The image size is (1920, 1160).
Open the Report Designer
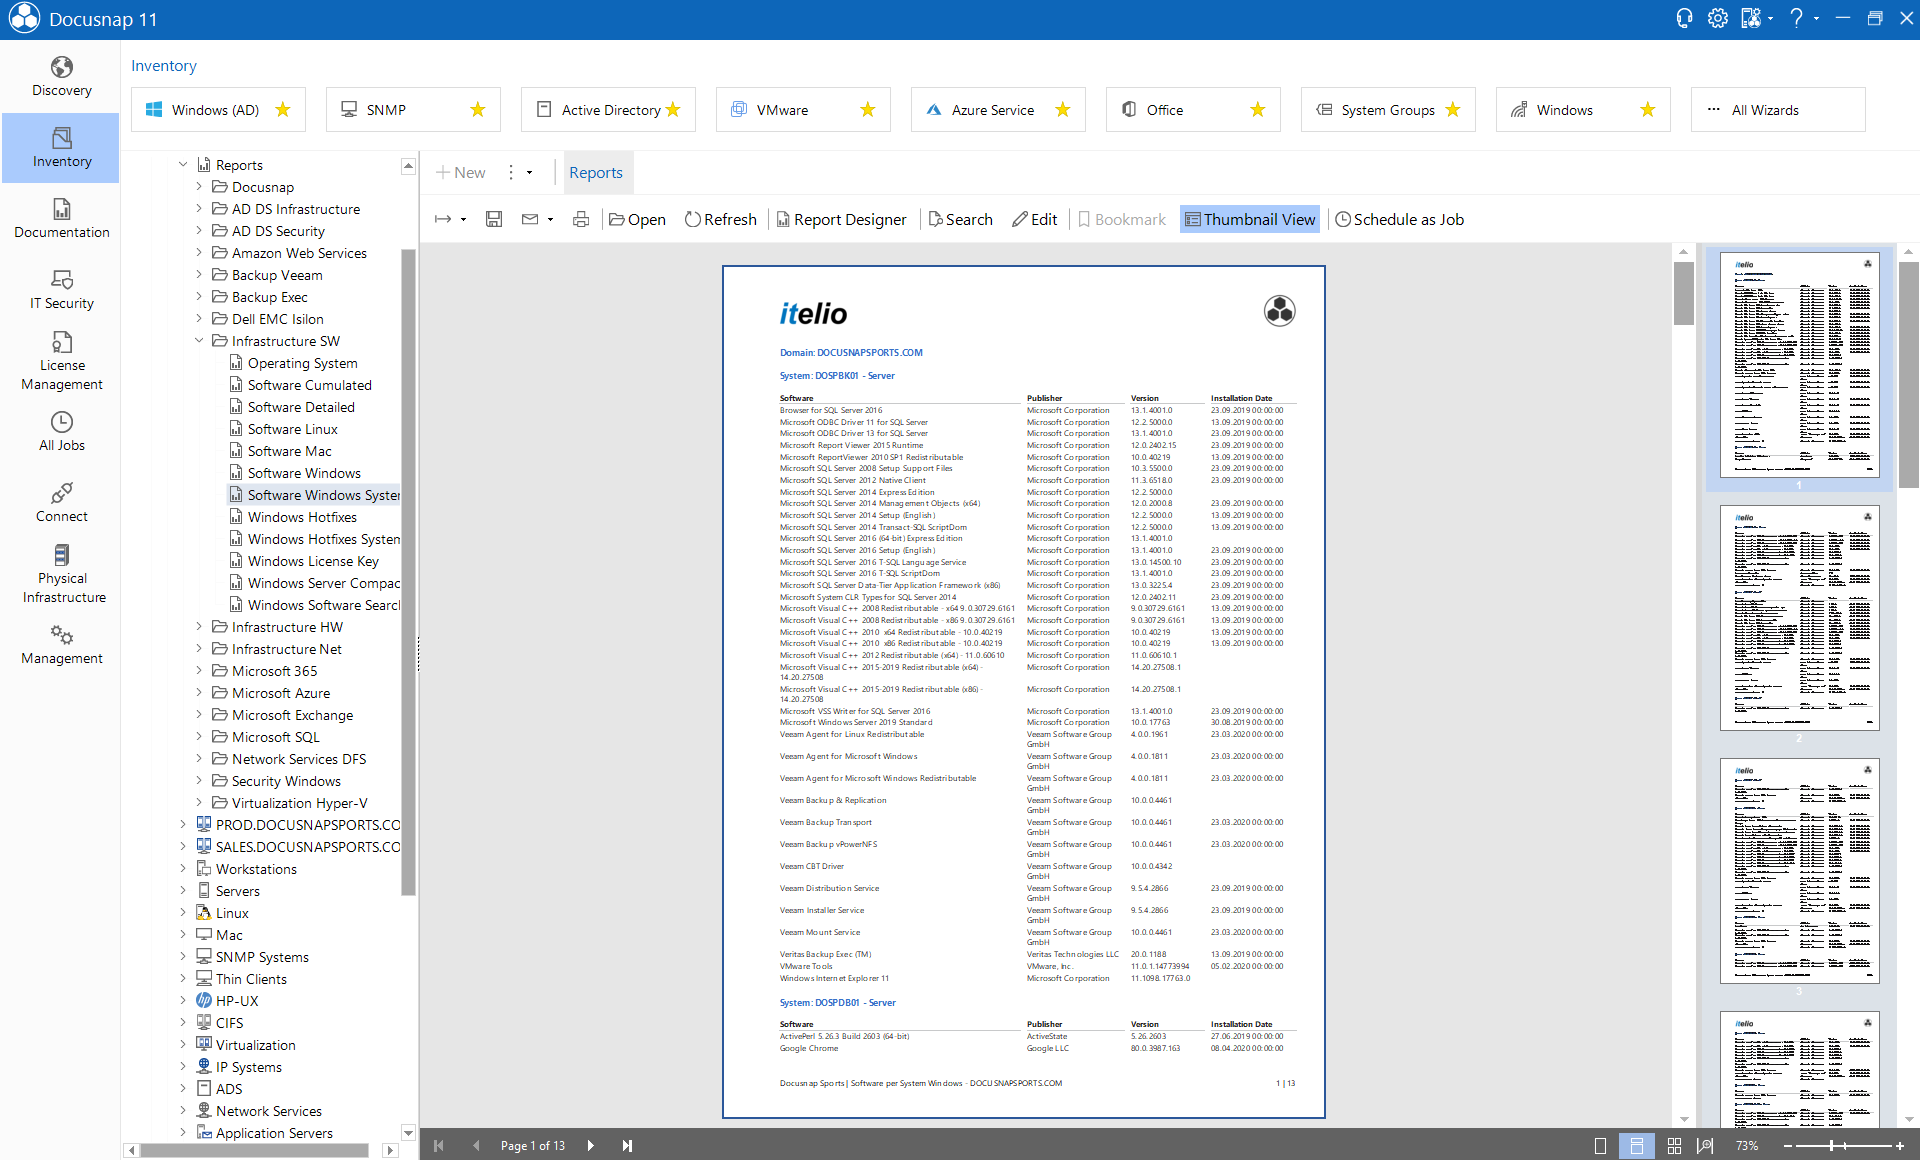pos(841,219)
